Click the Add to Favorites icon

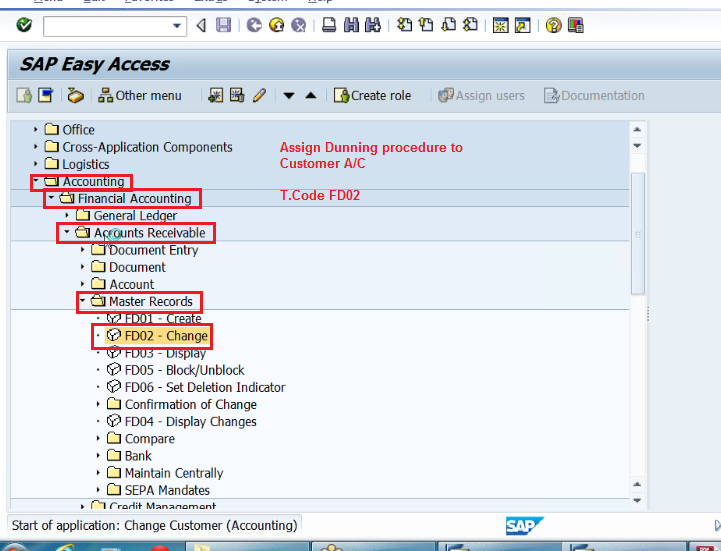(215, 96)
